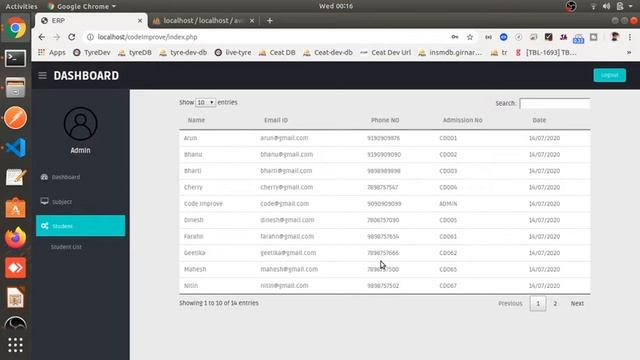Bookmark this page with star icon

point(470,37)
